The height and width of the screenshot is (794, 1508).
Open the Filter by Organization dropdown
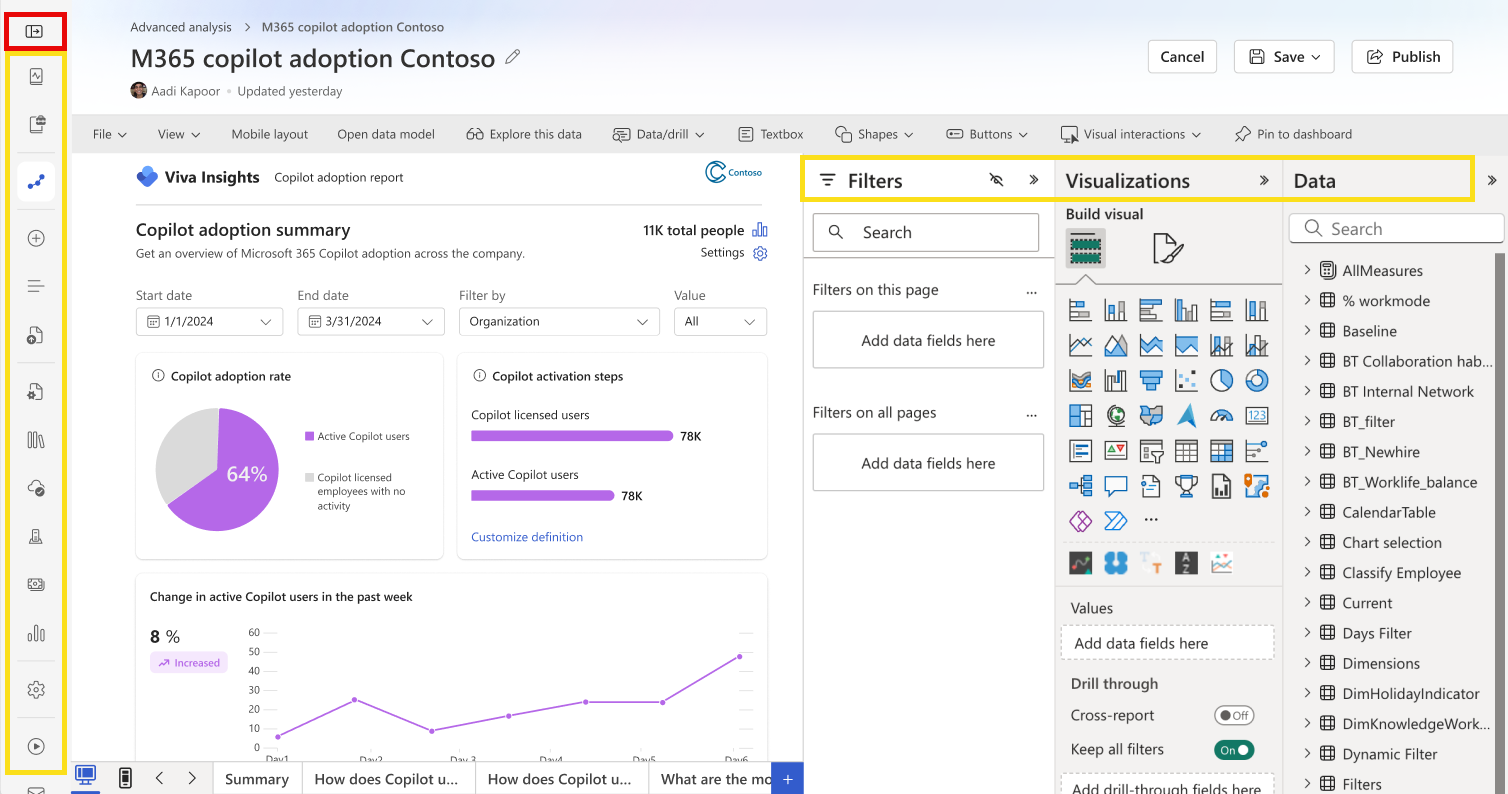(558, 322)
